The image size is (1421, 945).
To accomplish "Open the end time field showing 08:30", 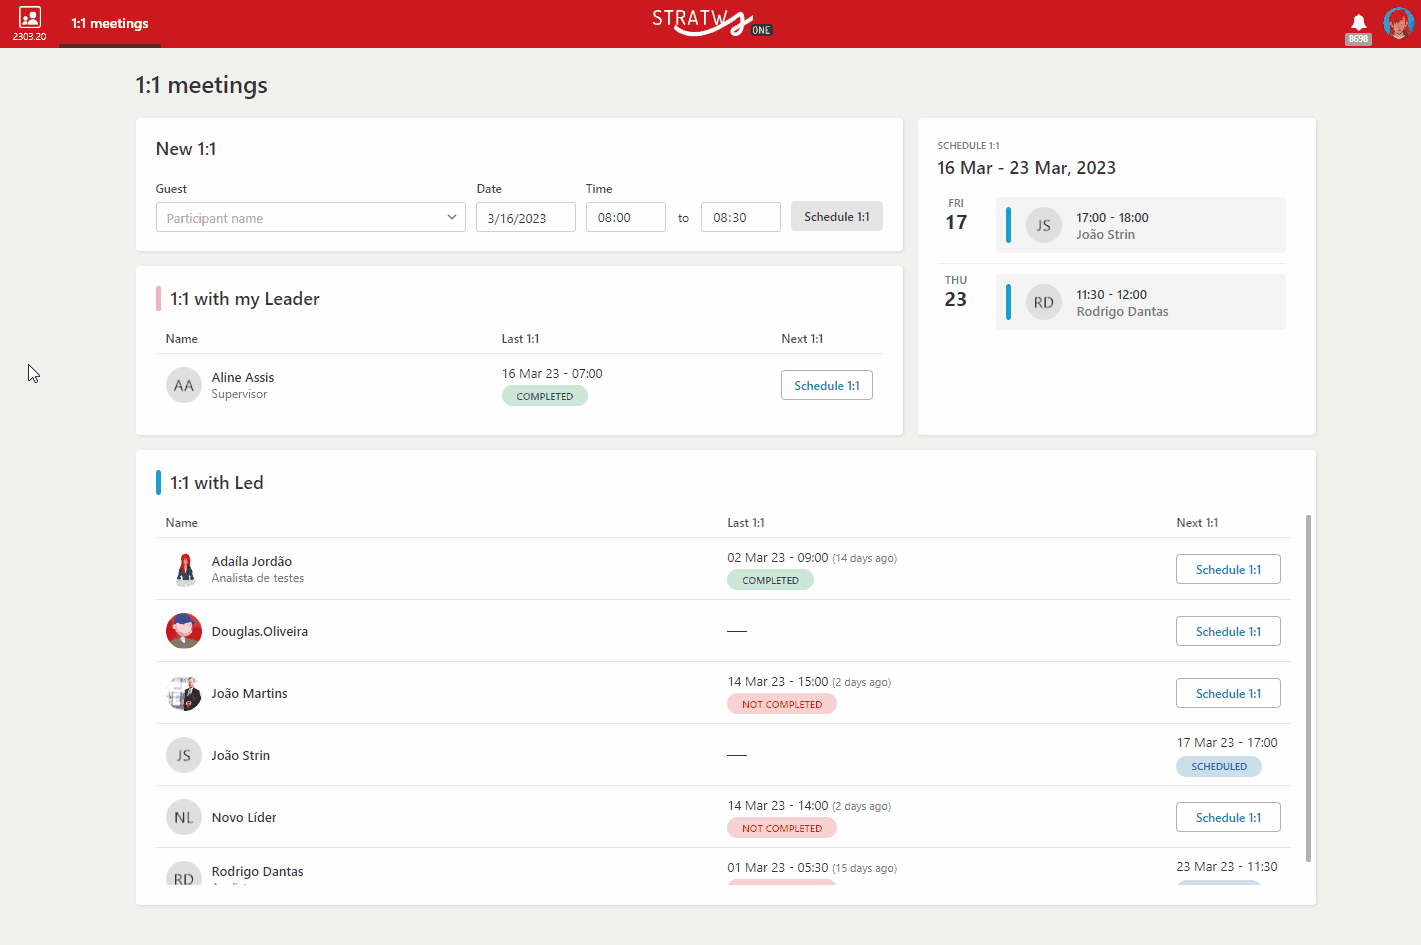I will point(741,217).
